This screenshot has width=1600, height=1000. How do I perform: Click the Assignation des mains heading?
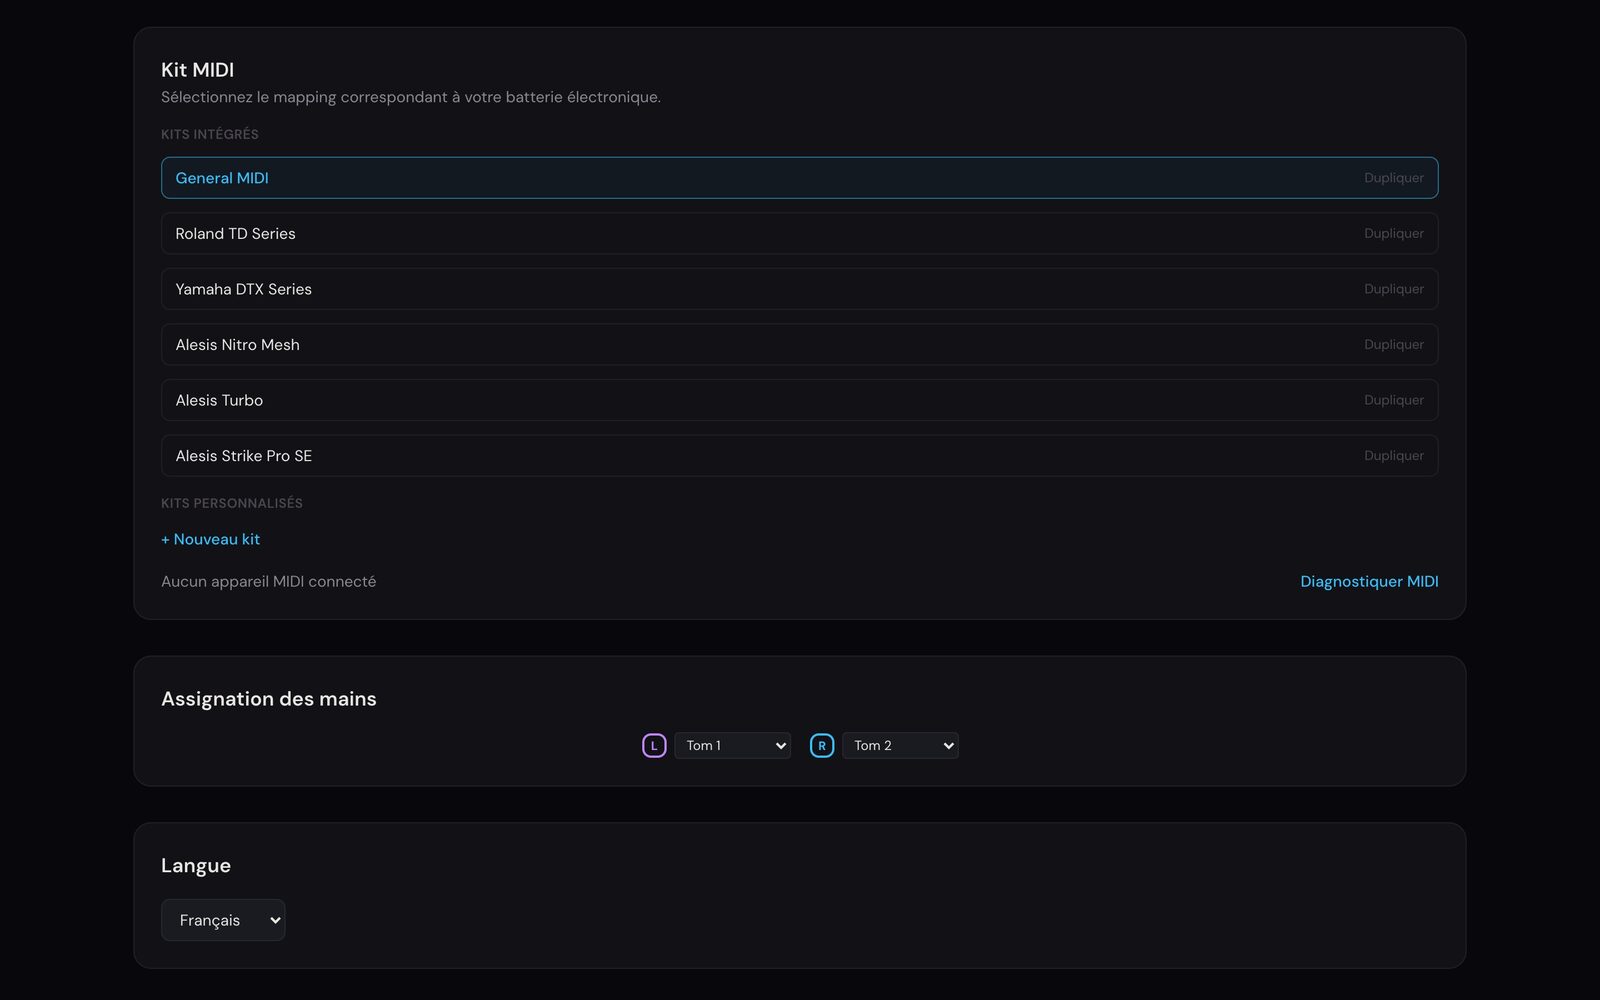[268, 699]
